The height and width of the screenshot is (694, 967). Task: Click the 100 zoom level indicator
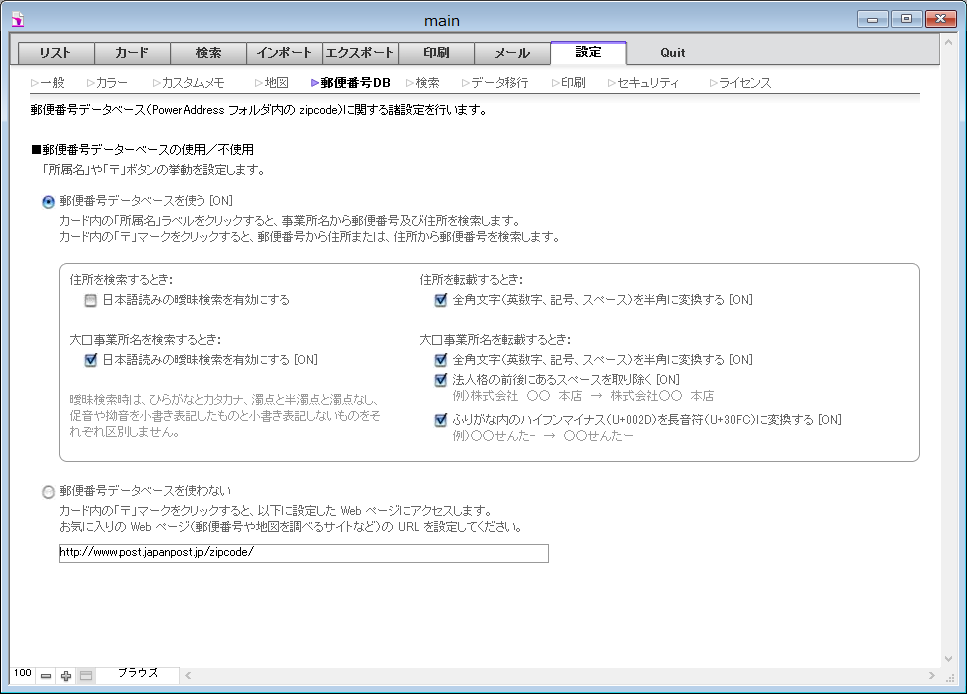tap(22, 674)
